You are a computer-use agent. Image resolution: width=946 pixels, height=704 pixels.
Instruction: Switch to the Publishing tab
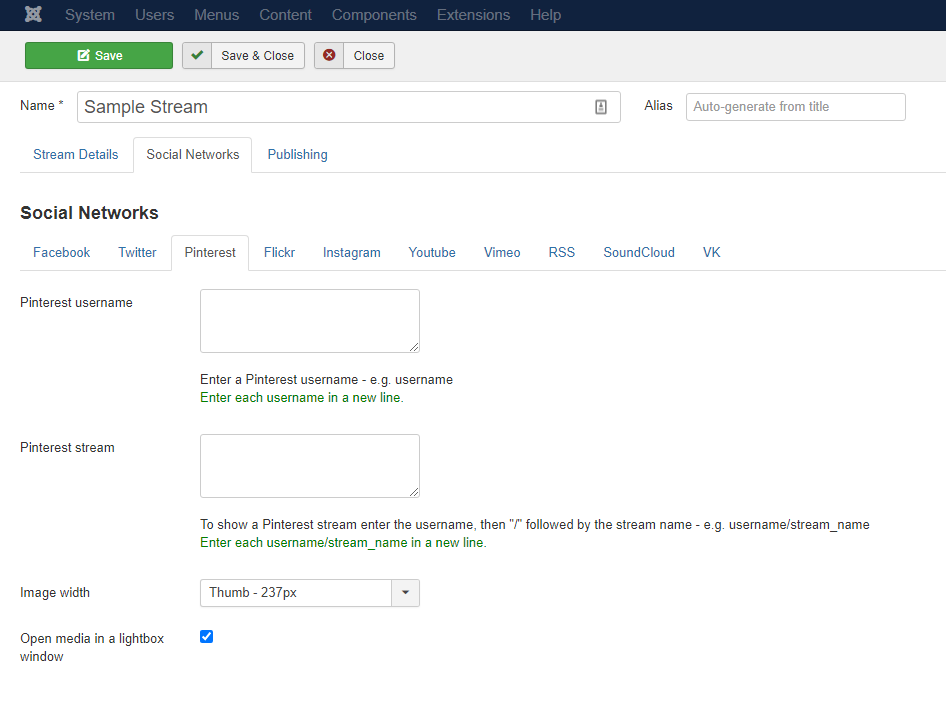coord(297,154)
